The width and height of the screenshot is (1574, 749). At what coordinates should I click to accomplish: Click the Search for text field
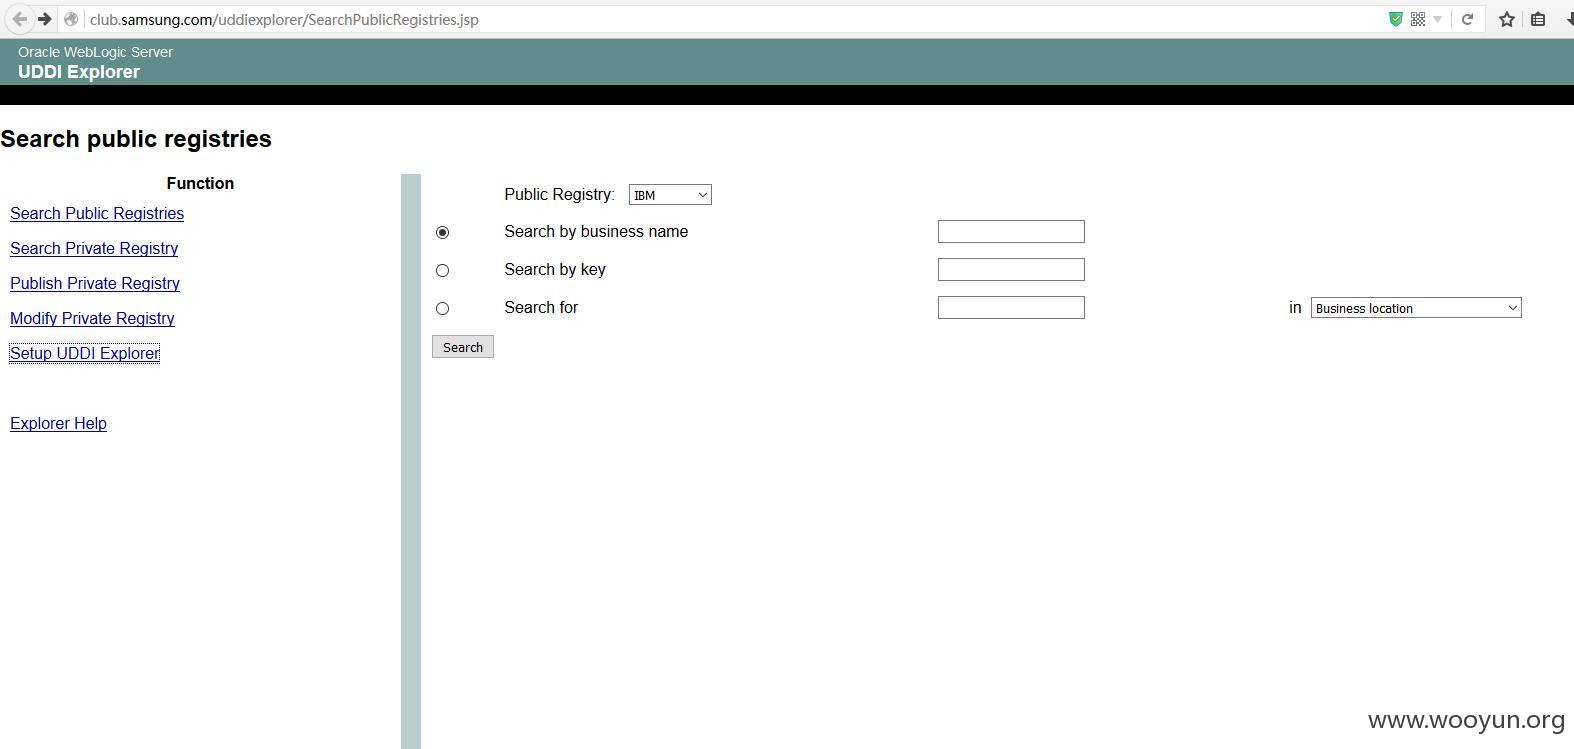point(1011,307)
